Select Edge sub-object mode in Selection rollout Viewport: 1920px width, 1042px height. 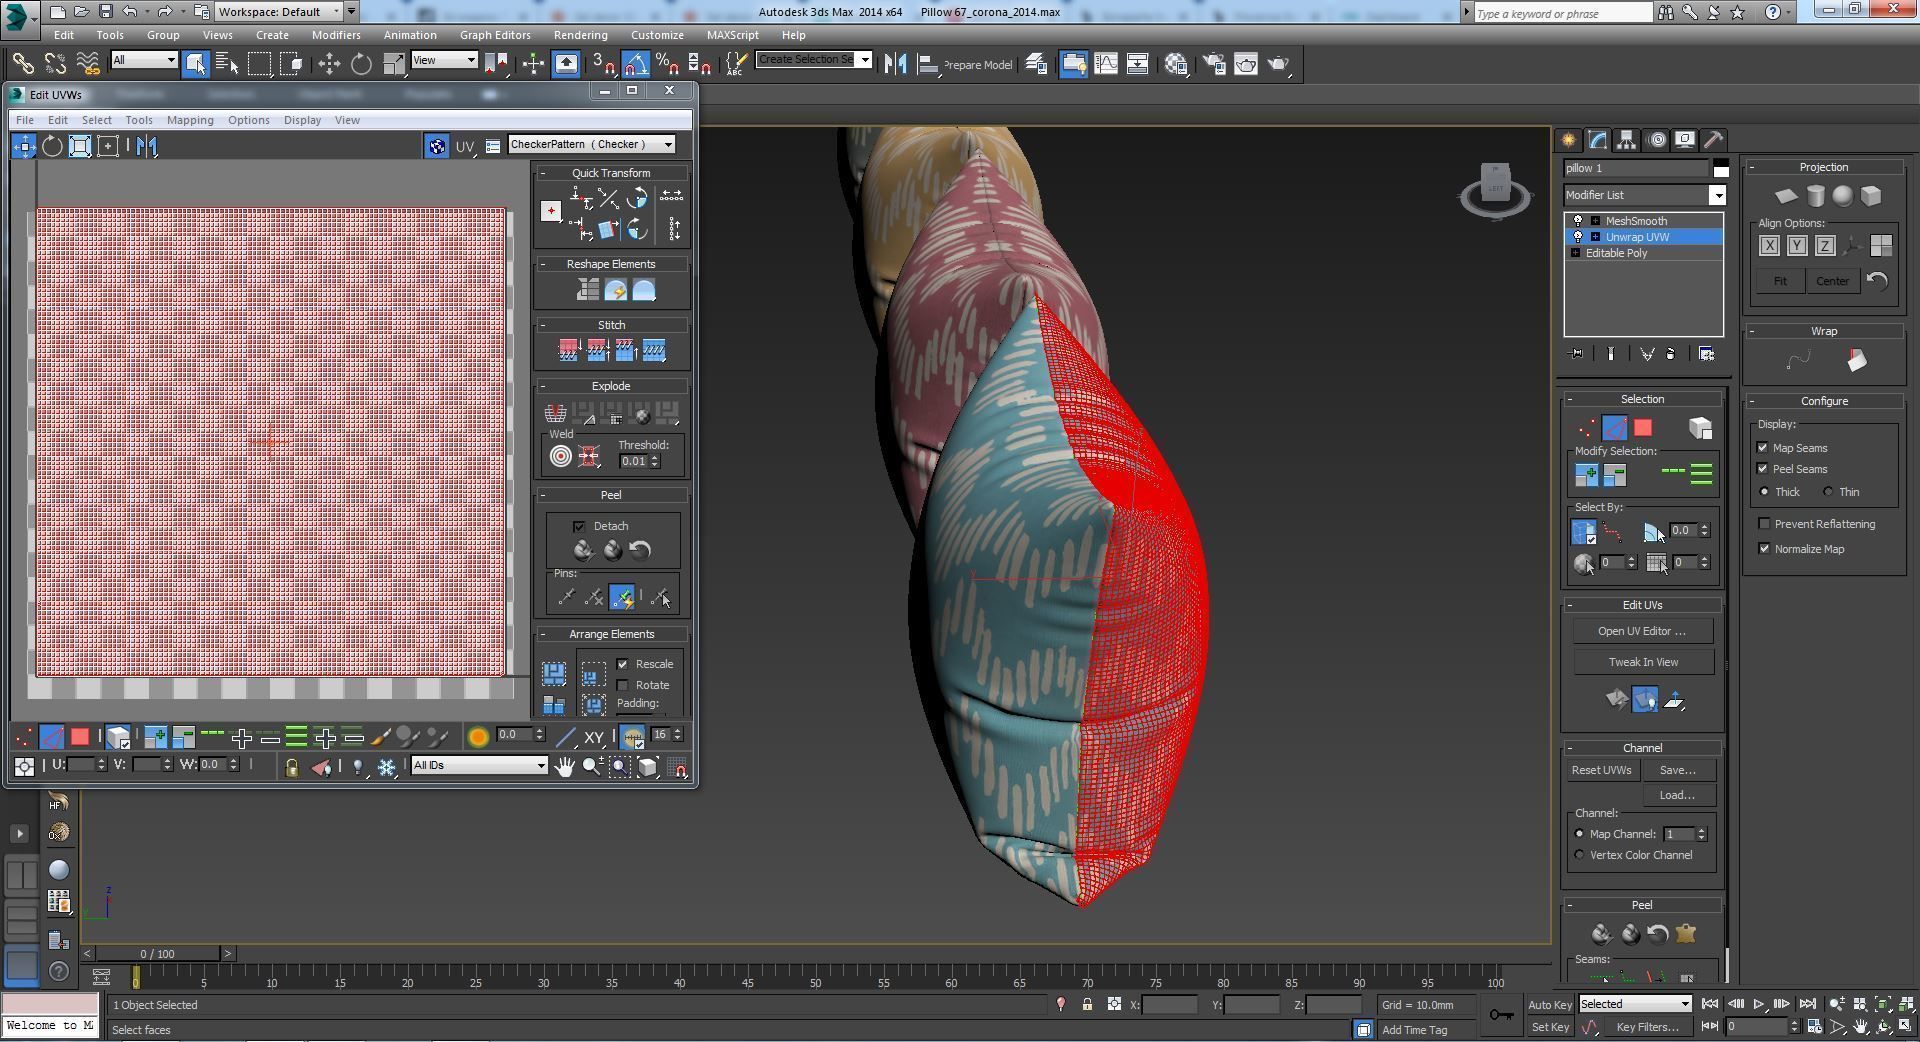[x=1615, y=428]
